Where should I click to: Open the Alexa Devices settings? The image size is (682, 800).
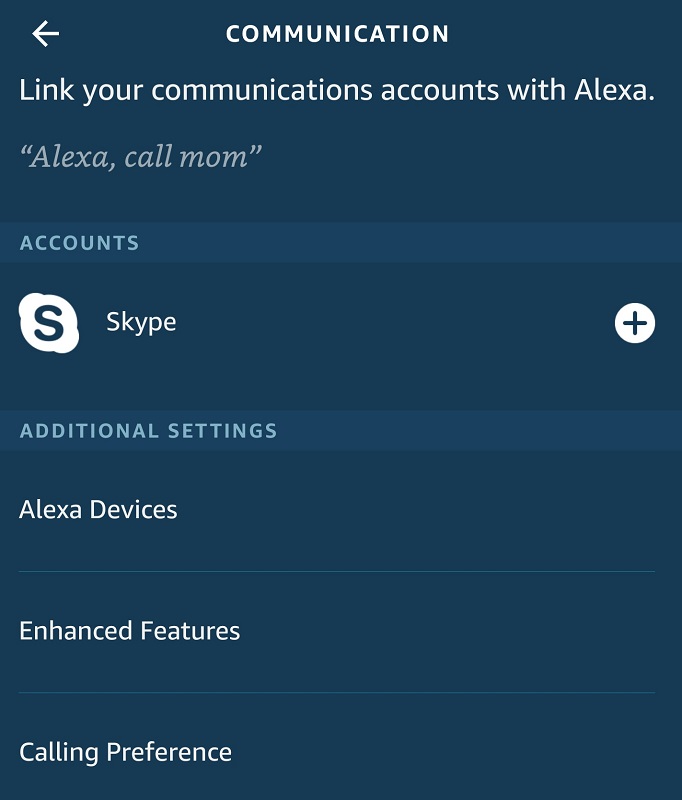(x=97, y=509)
